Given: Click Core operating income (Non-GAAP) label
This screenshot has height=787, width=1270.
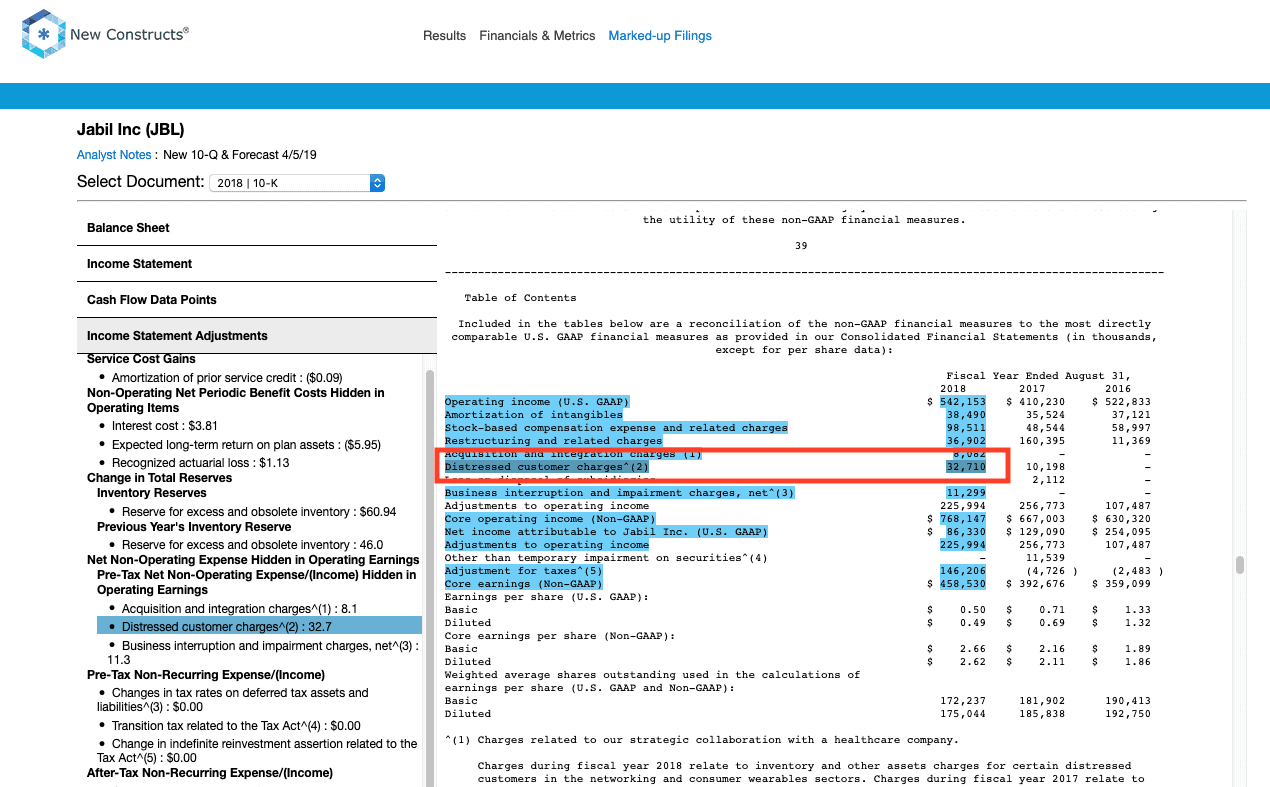Looking at the screenshot, I should pyautogui.click(x=550, y=519).
